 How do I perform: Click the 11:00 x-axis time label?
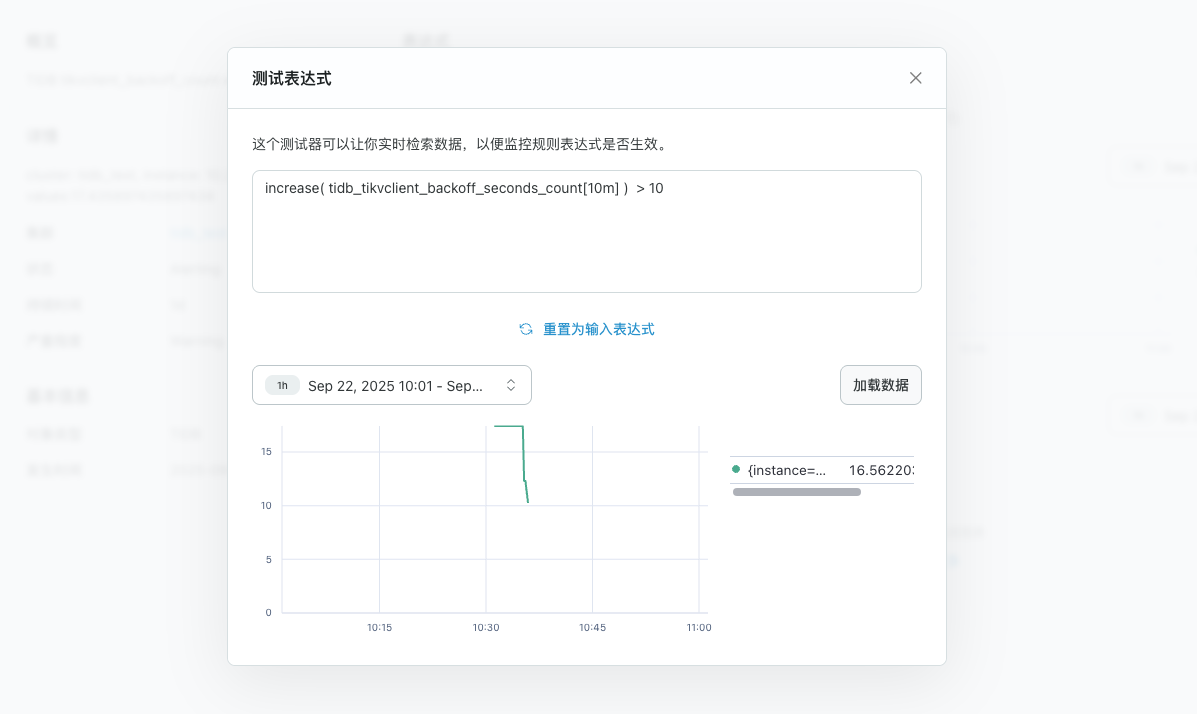point(699,628)
